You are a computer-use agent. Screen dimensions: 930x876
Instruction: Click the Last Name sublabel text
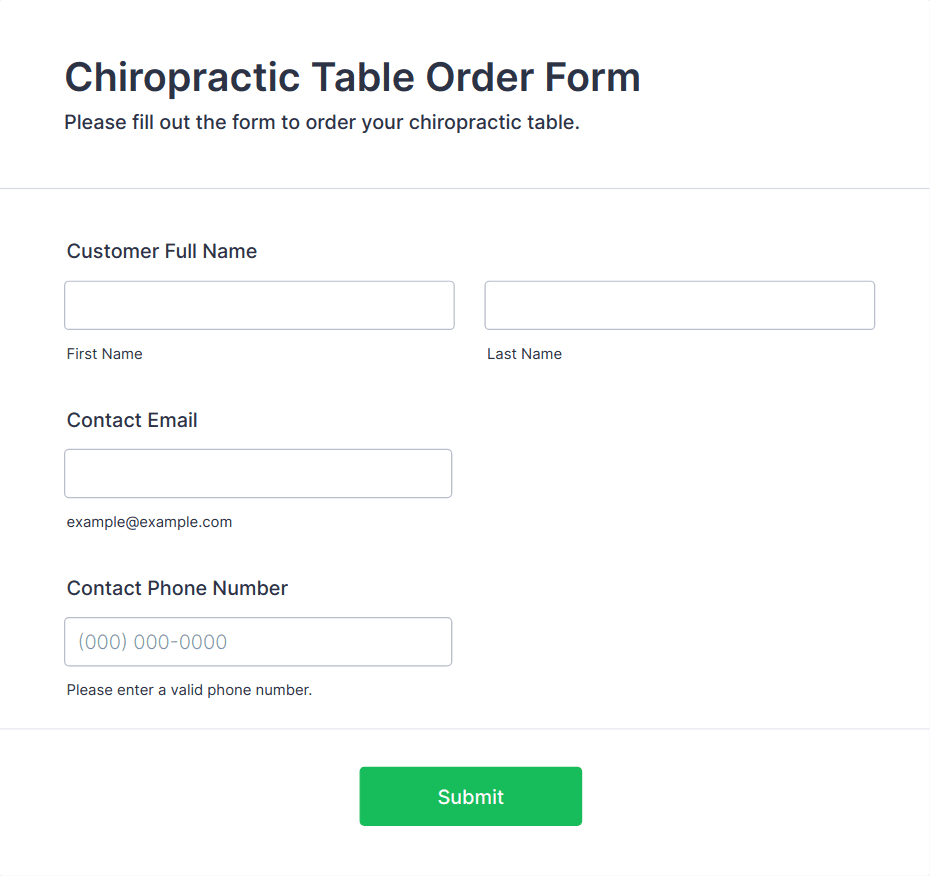(x=524, y=354)
